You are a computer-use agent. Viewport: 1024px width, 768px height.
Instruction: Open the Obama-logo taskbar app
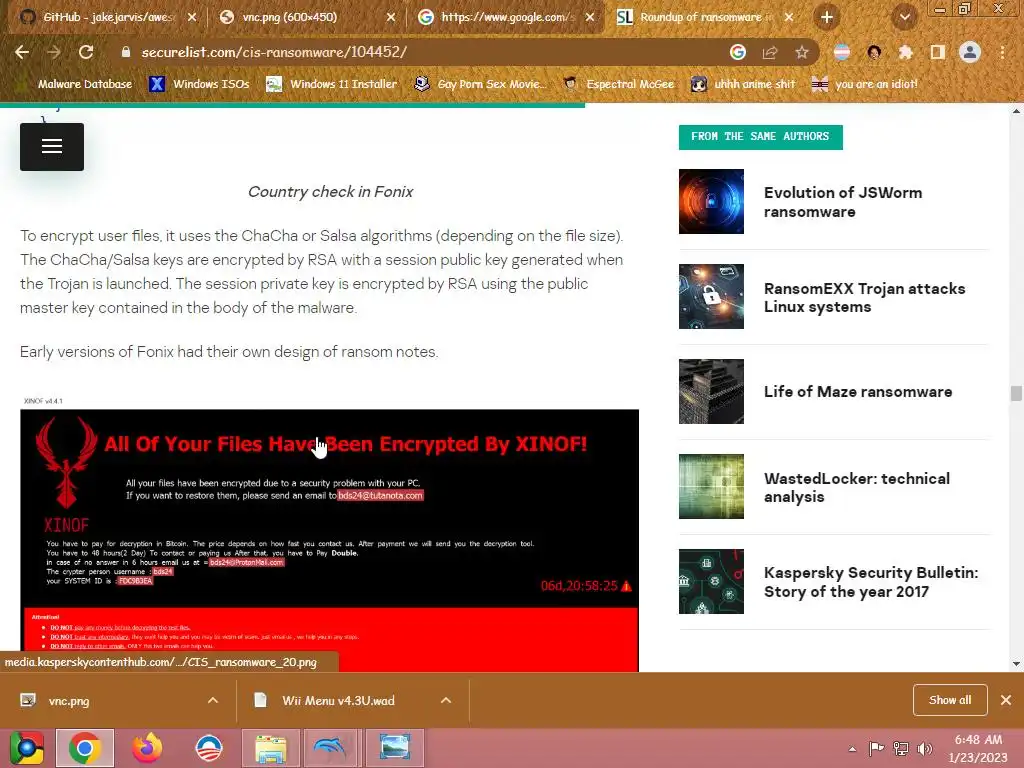pyautogui.click(x=209, y=748)
